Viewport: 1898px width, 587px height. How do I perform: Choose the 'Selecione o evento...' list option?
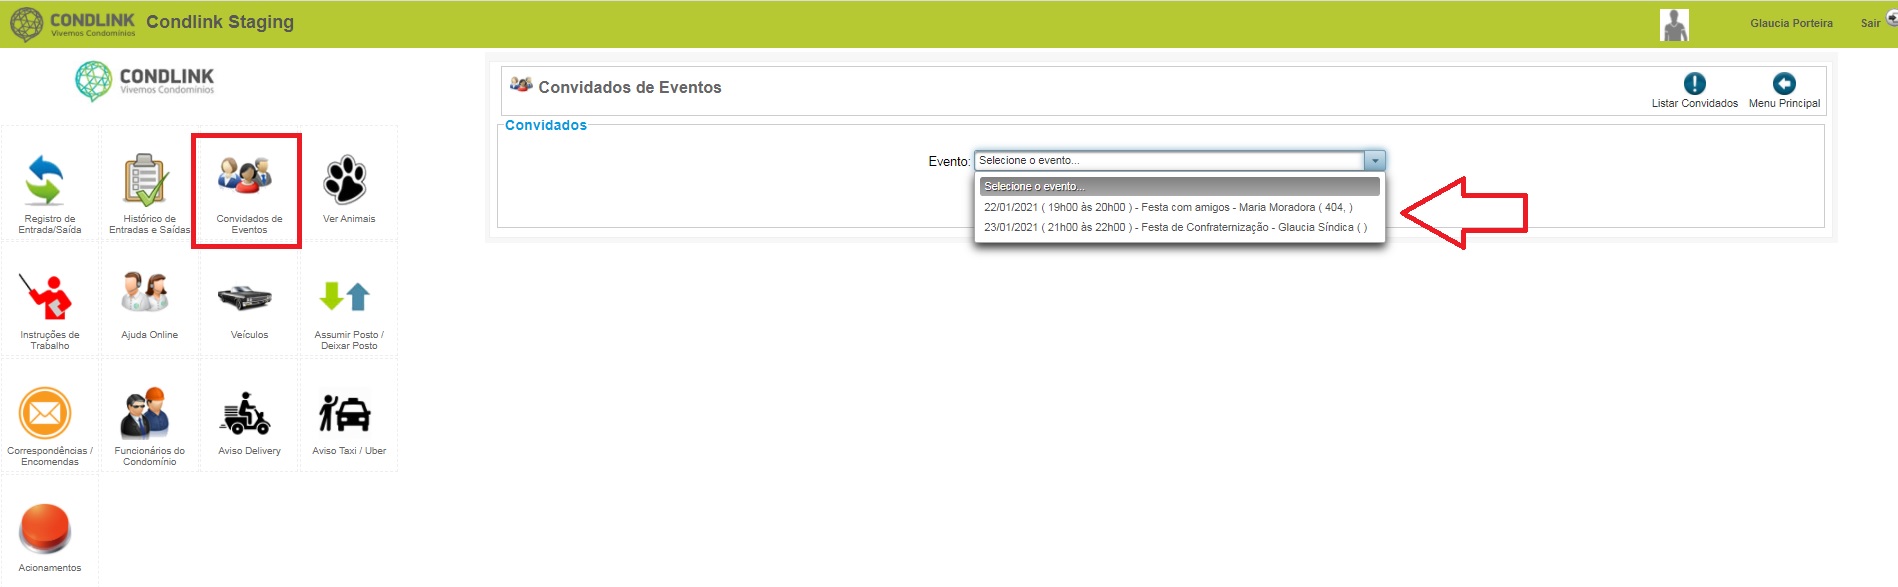pyautogui.click(x=1179, y=186)
